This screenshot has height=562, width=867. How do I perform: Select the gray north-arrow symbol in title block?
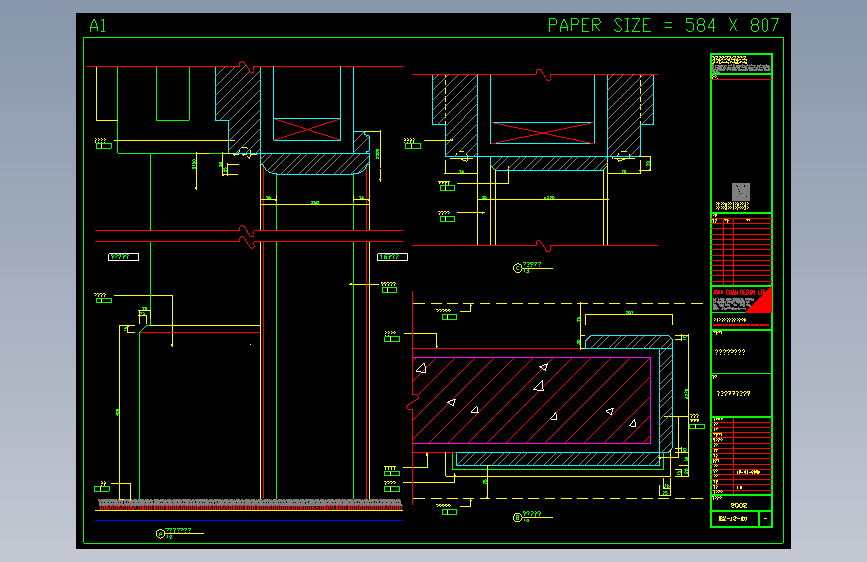tap(741, 192)
